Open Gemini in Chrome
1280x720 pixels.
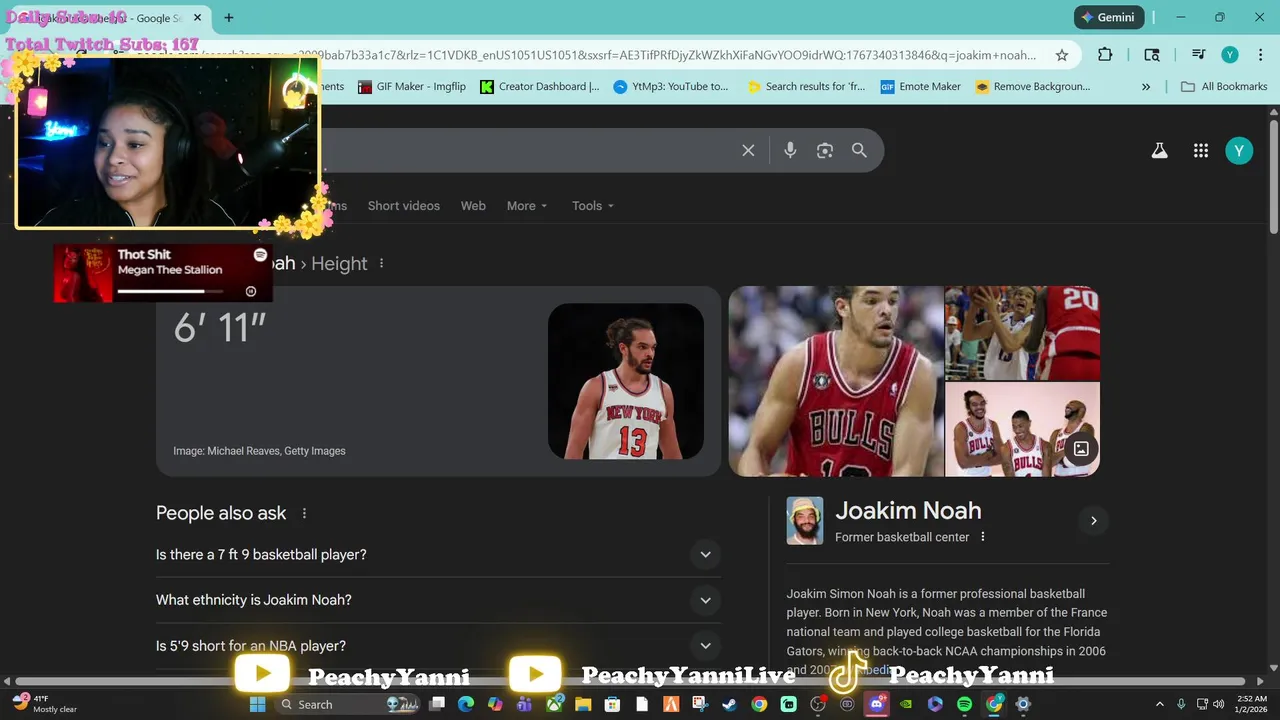(x=1108, y=17)
